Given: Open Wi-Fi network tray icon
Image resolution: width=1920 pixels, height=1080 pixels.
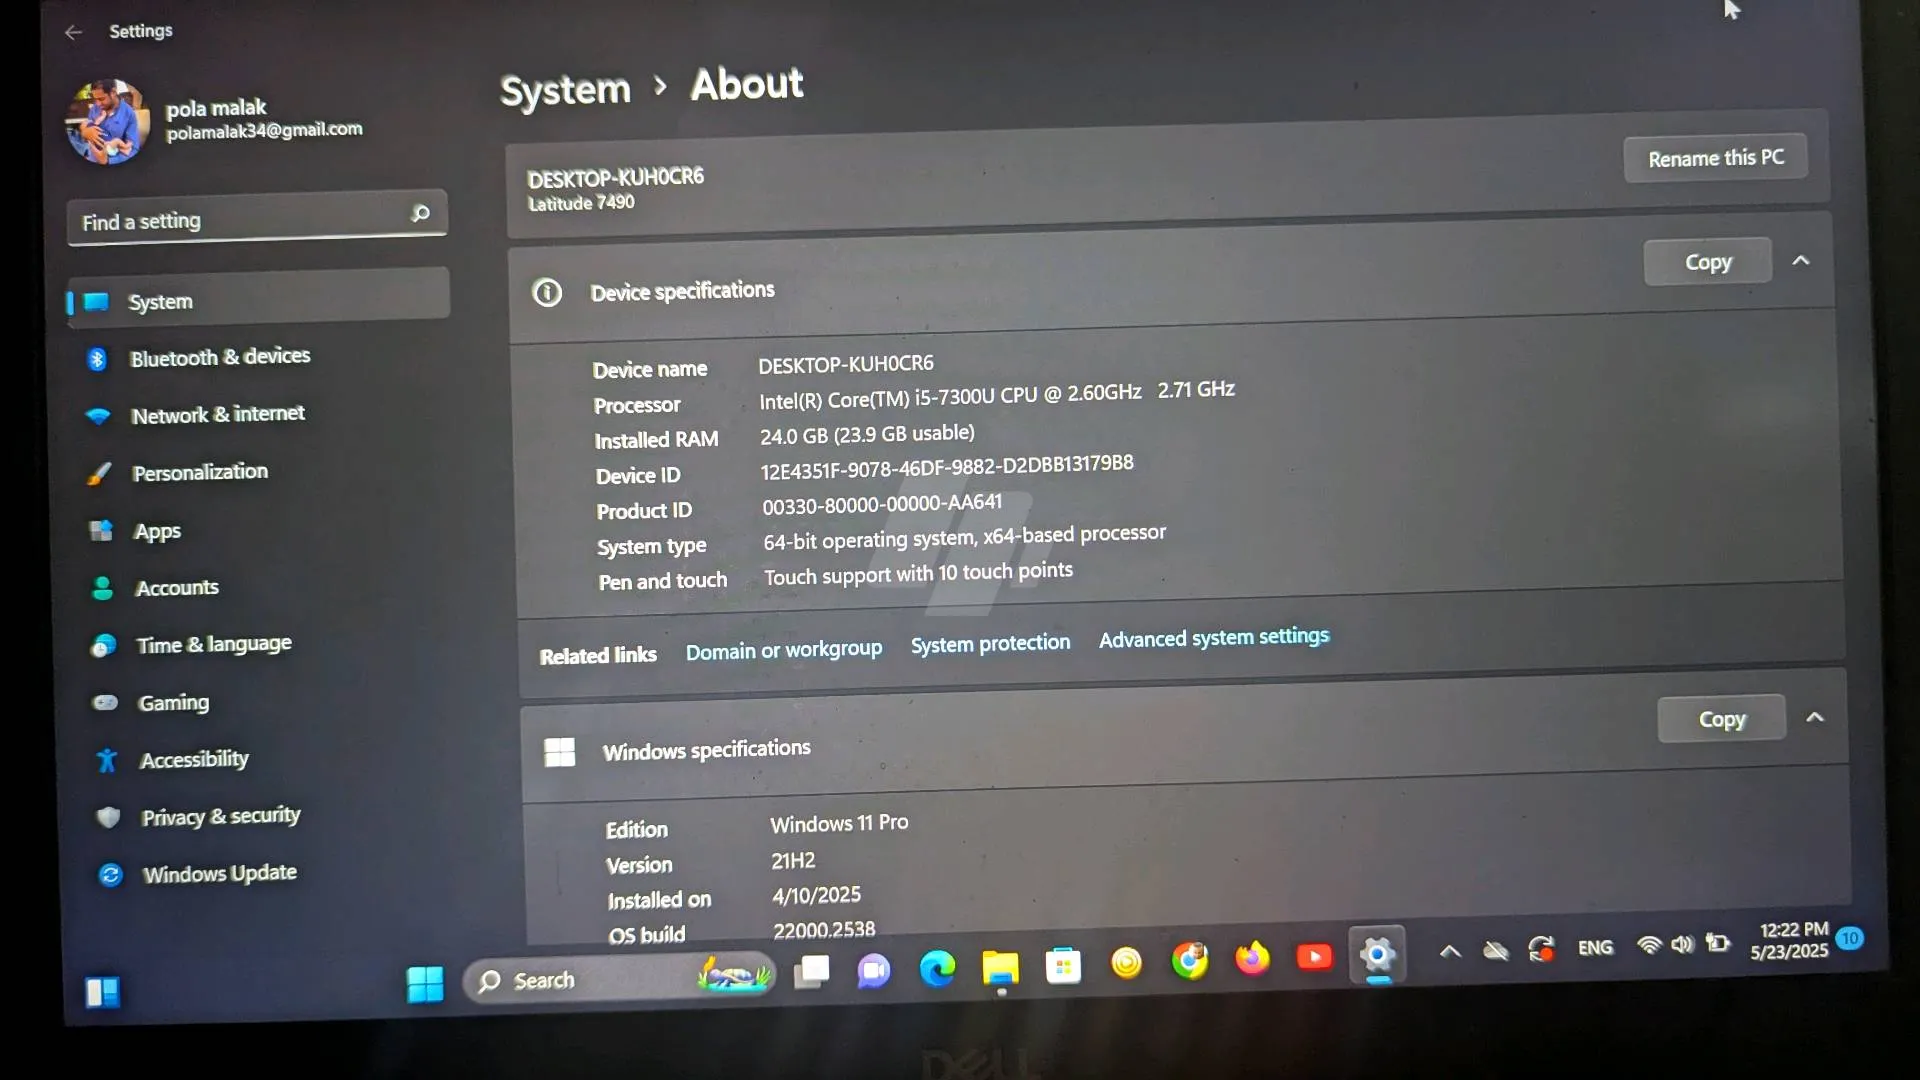Looking at the screenshot, I should click(x=1648, y=945).
